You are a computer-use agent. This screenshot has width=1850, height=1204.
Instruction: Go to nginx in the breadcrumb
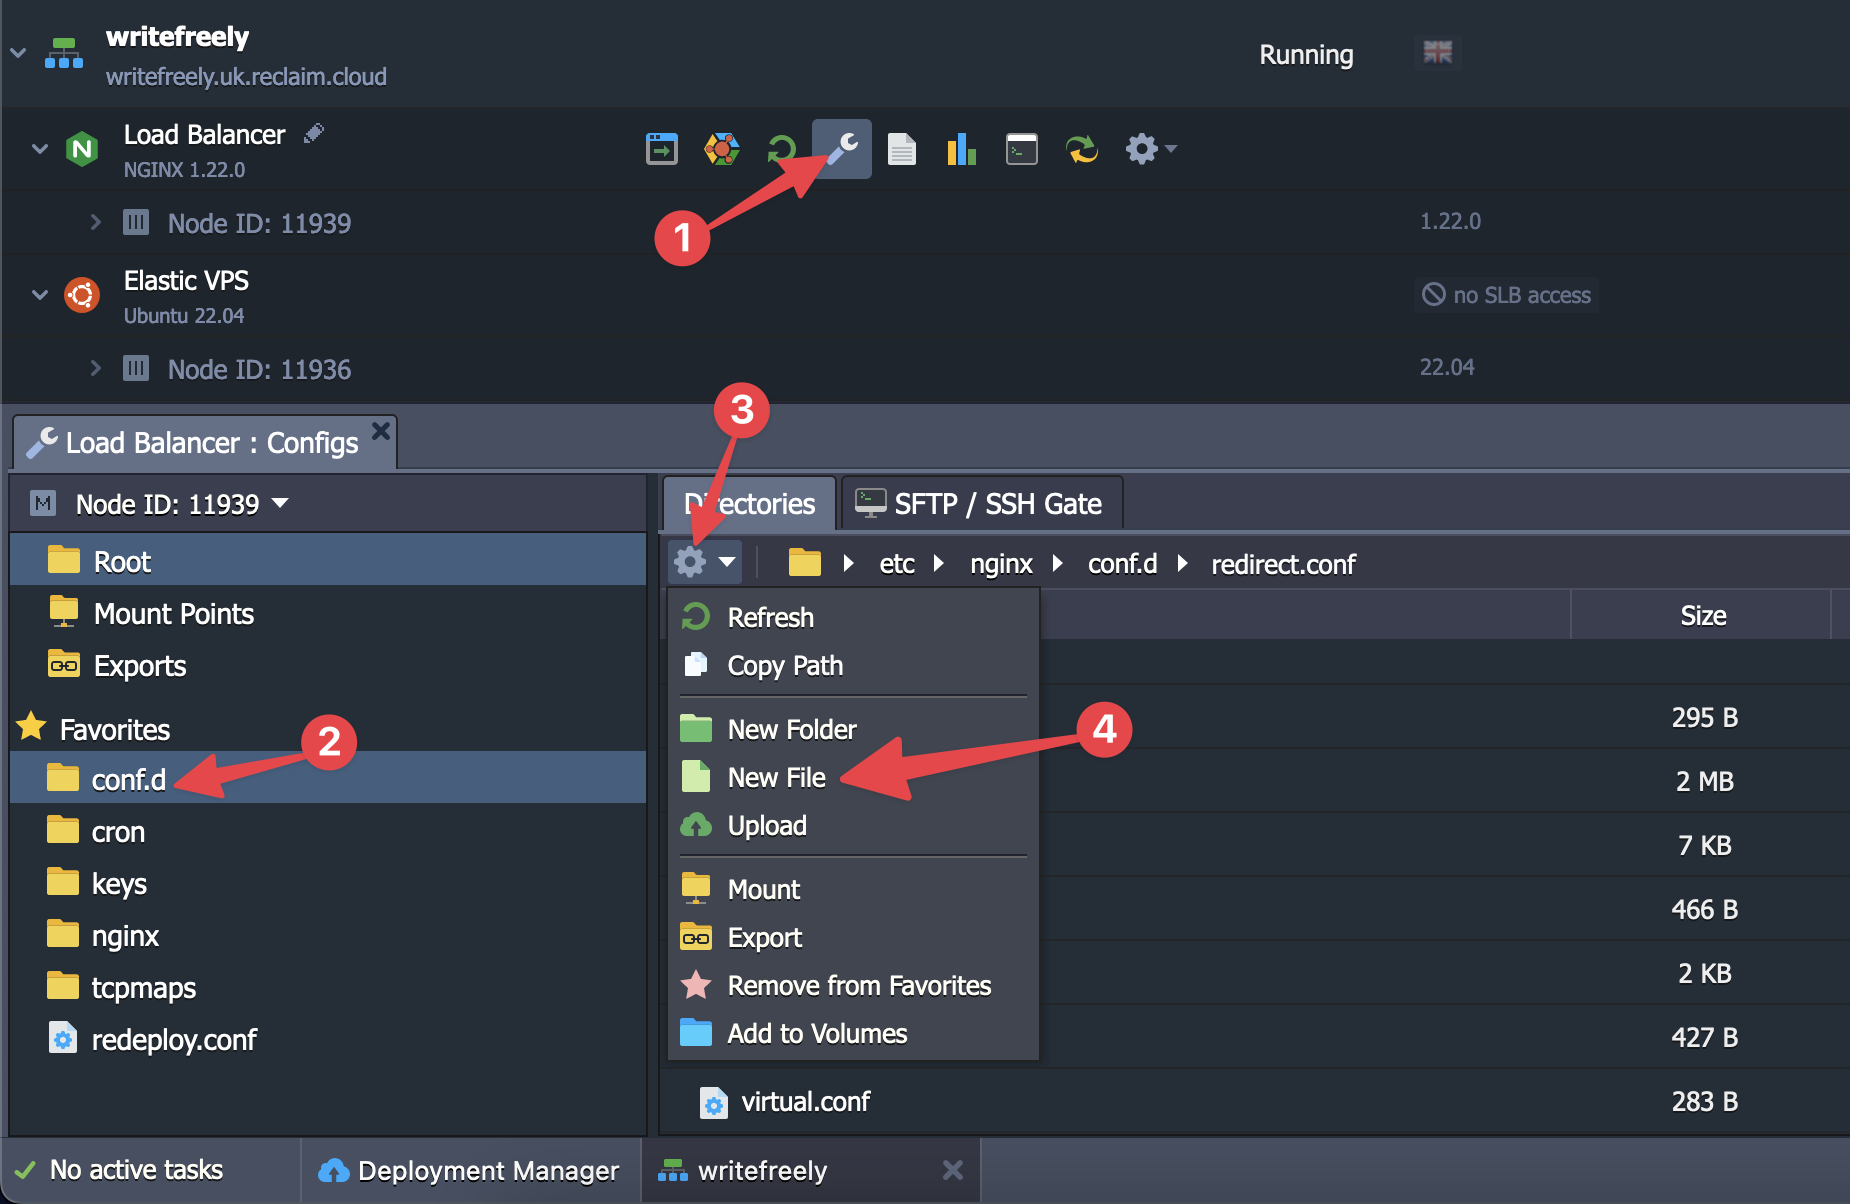(x=1001, y=564)
